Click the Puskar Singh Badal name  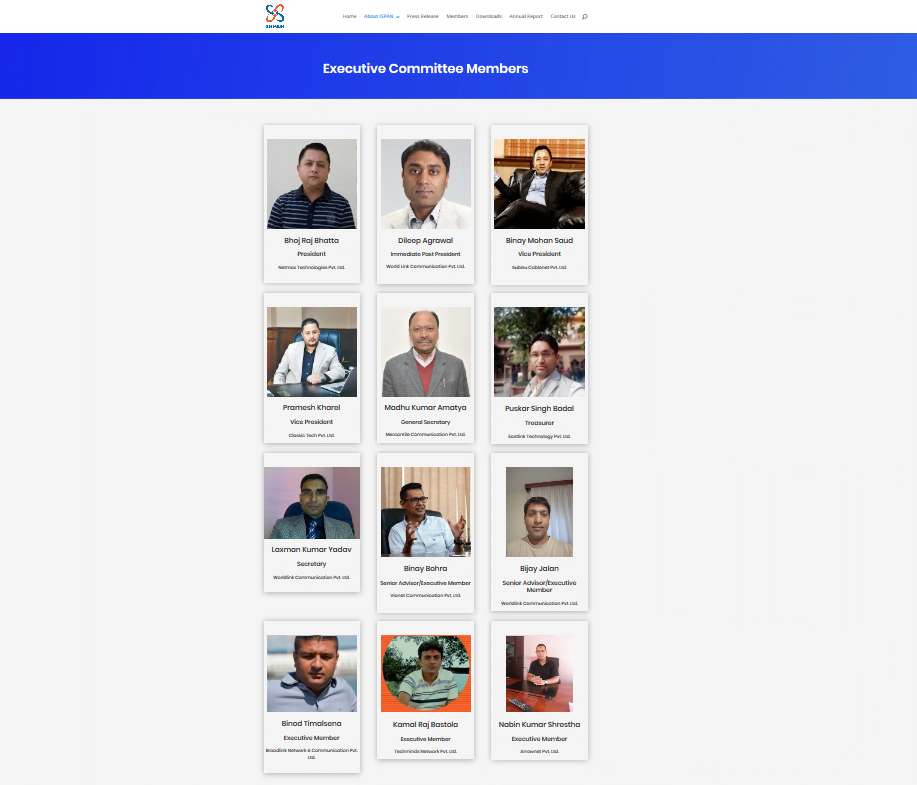tap(539, 408)
